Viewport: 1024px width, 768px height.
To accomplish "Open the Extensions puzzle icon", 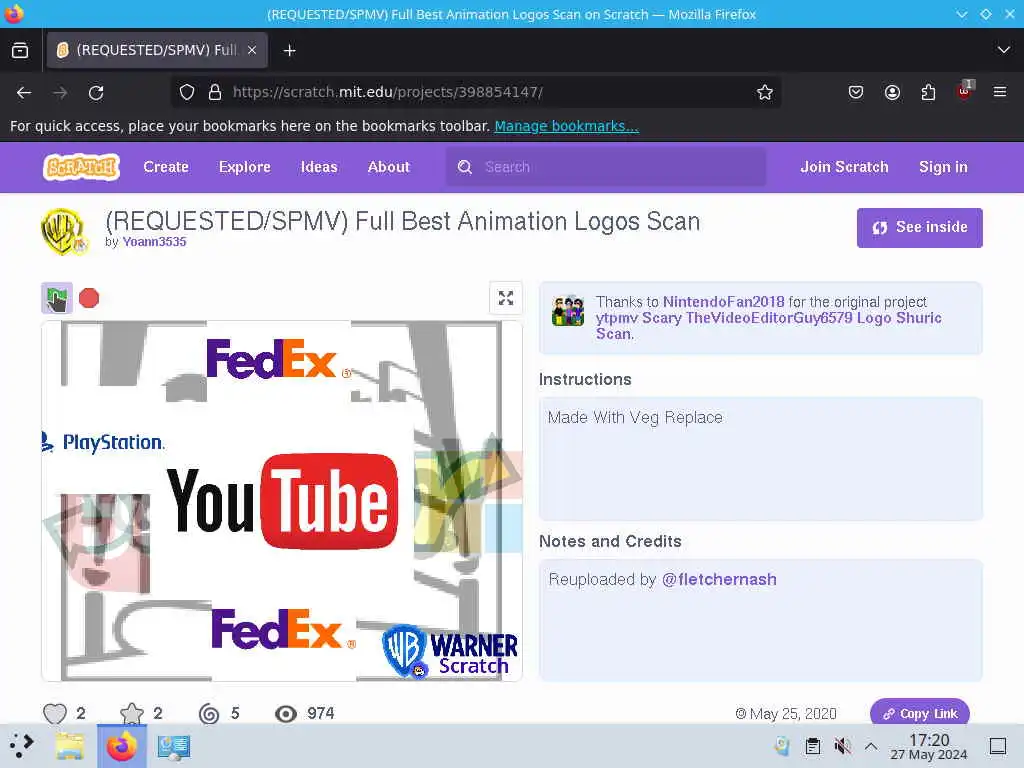I will (928, 92).
